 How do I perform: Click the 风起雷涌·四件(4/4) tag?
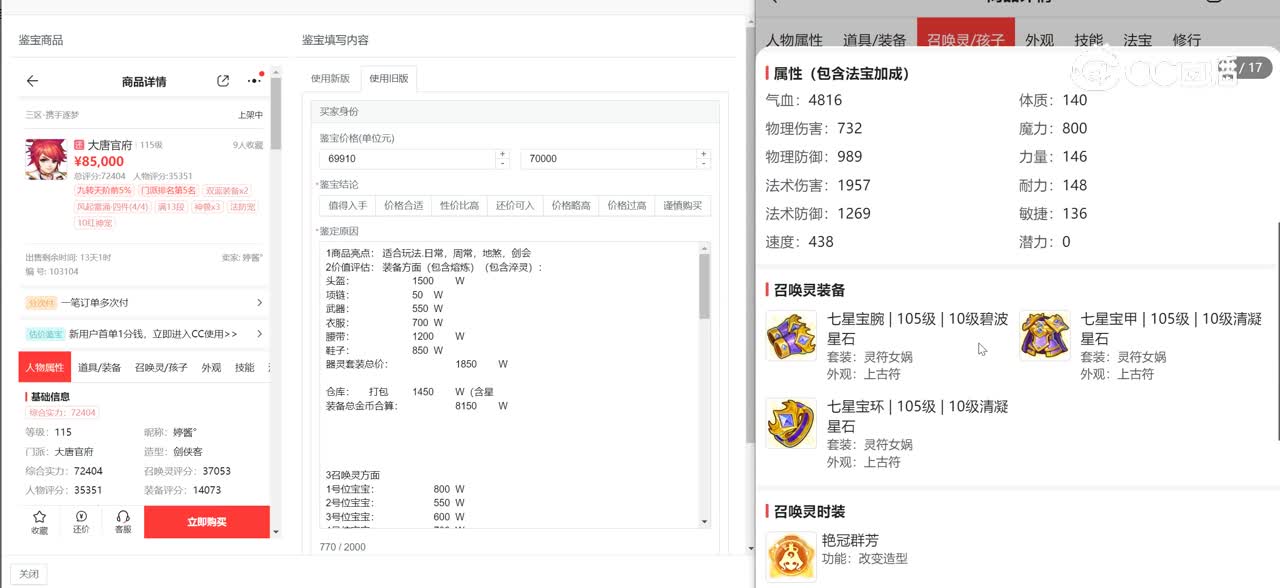click(x=113, y=207)
